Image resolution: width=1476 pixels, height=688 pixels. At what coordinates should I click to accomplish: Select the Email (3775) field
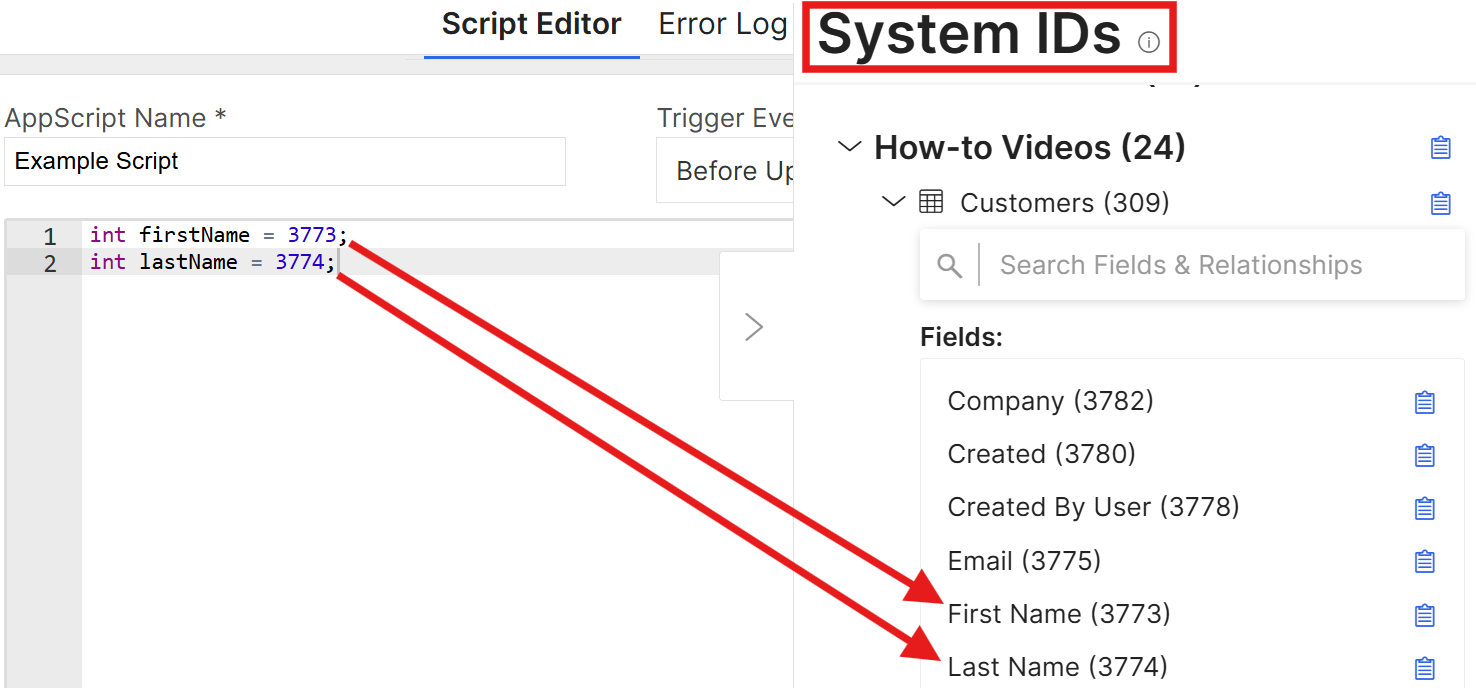[1025, 561]
